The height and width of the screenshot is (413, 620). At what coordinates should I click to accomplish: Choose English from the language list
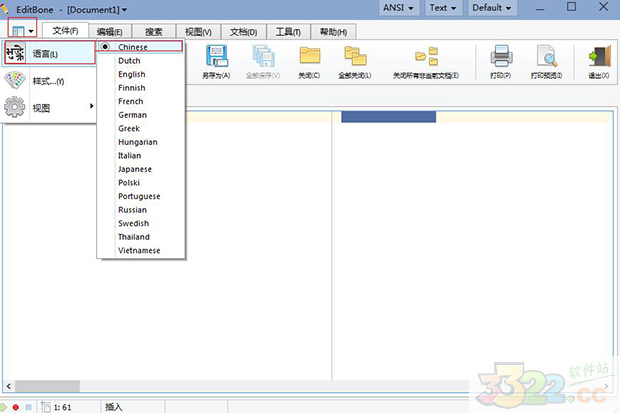coord(141,74)
